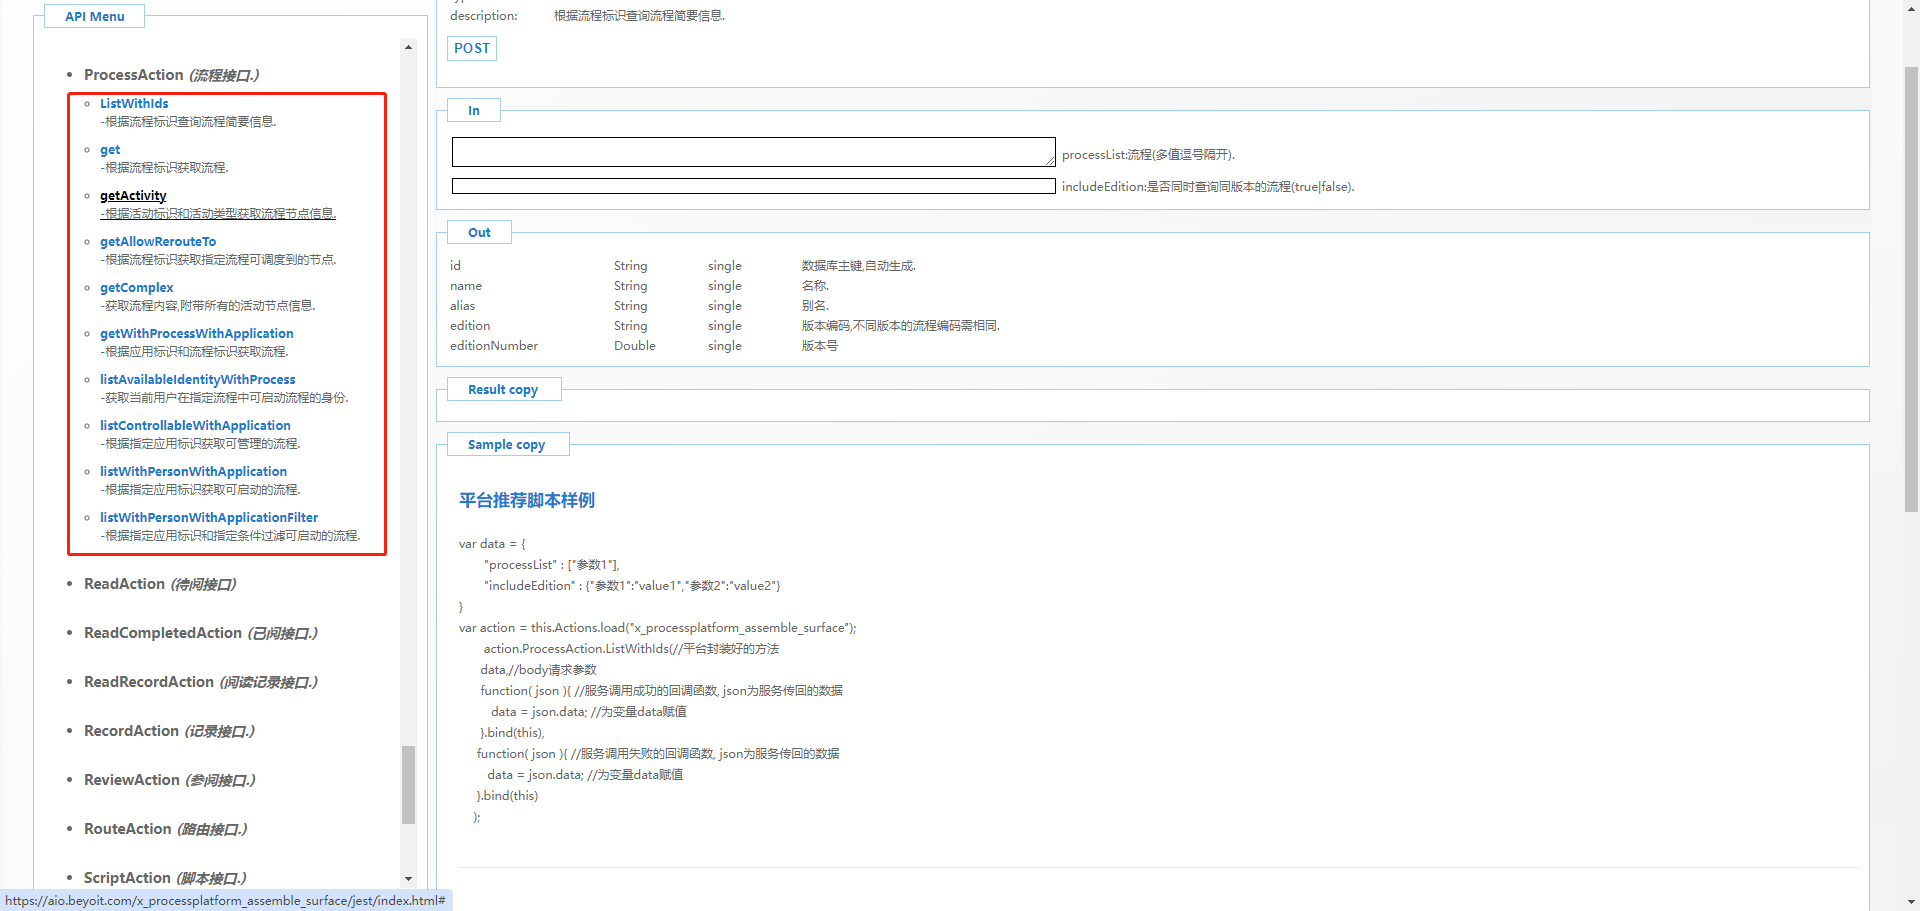Click the API menu scrollbar thumb
The image size is (1920, 911).
coord(408,785)
